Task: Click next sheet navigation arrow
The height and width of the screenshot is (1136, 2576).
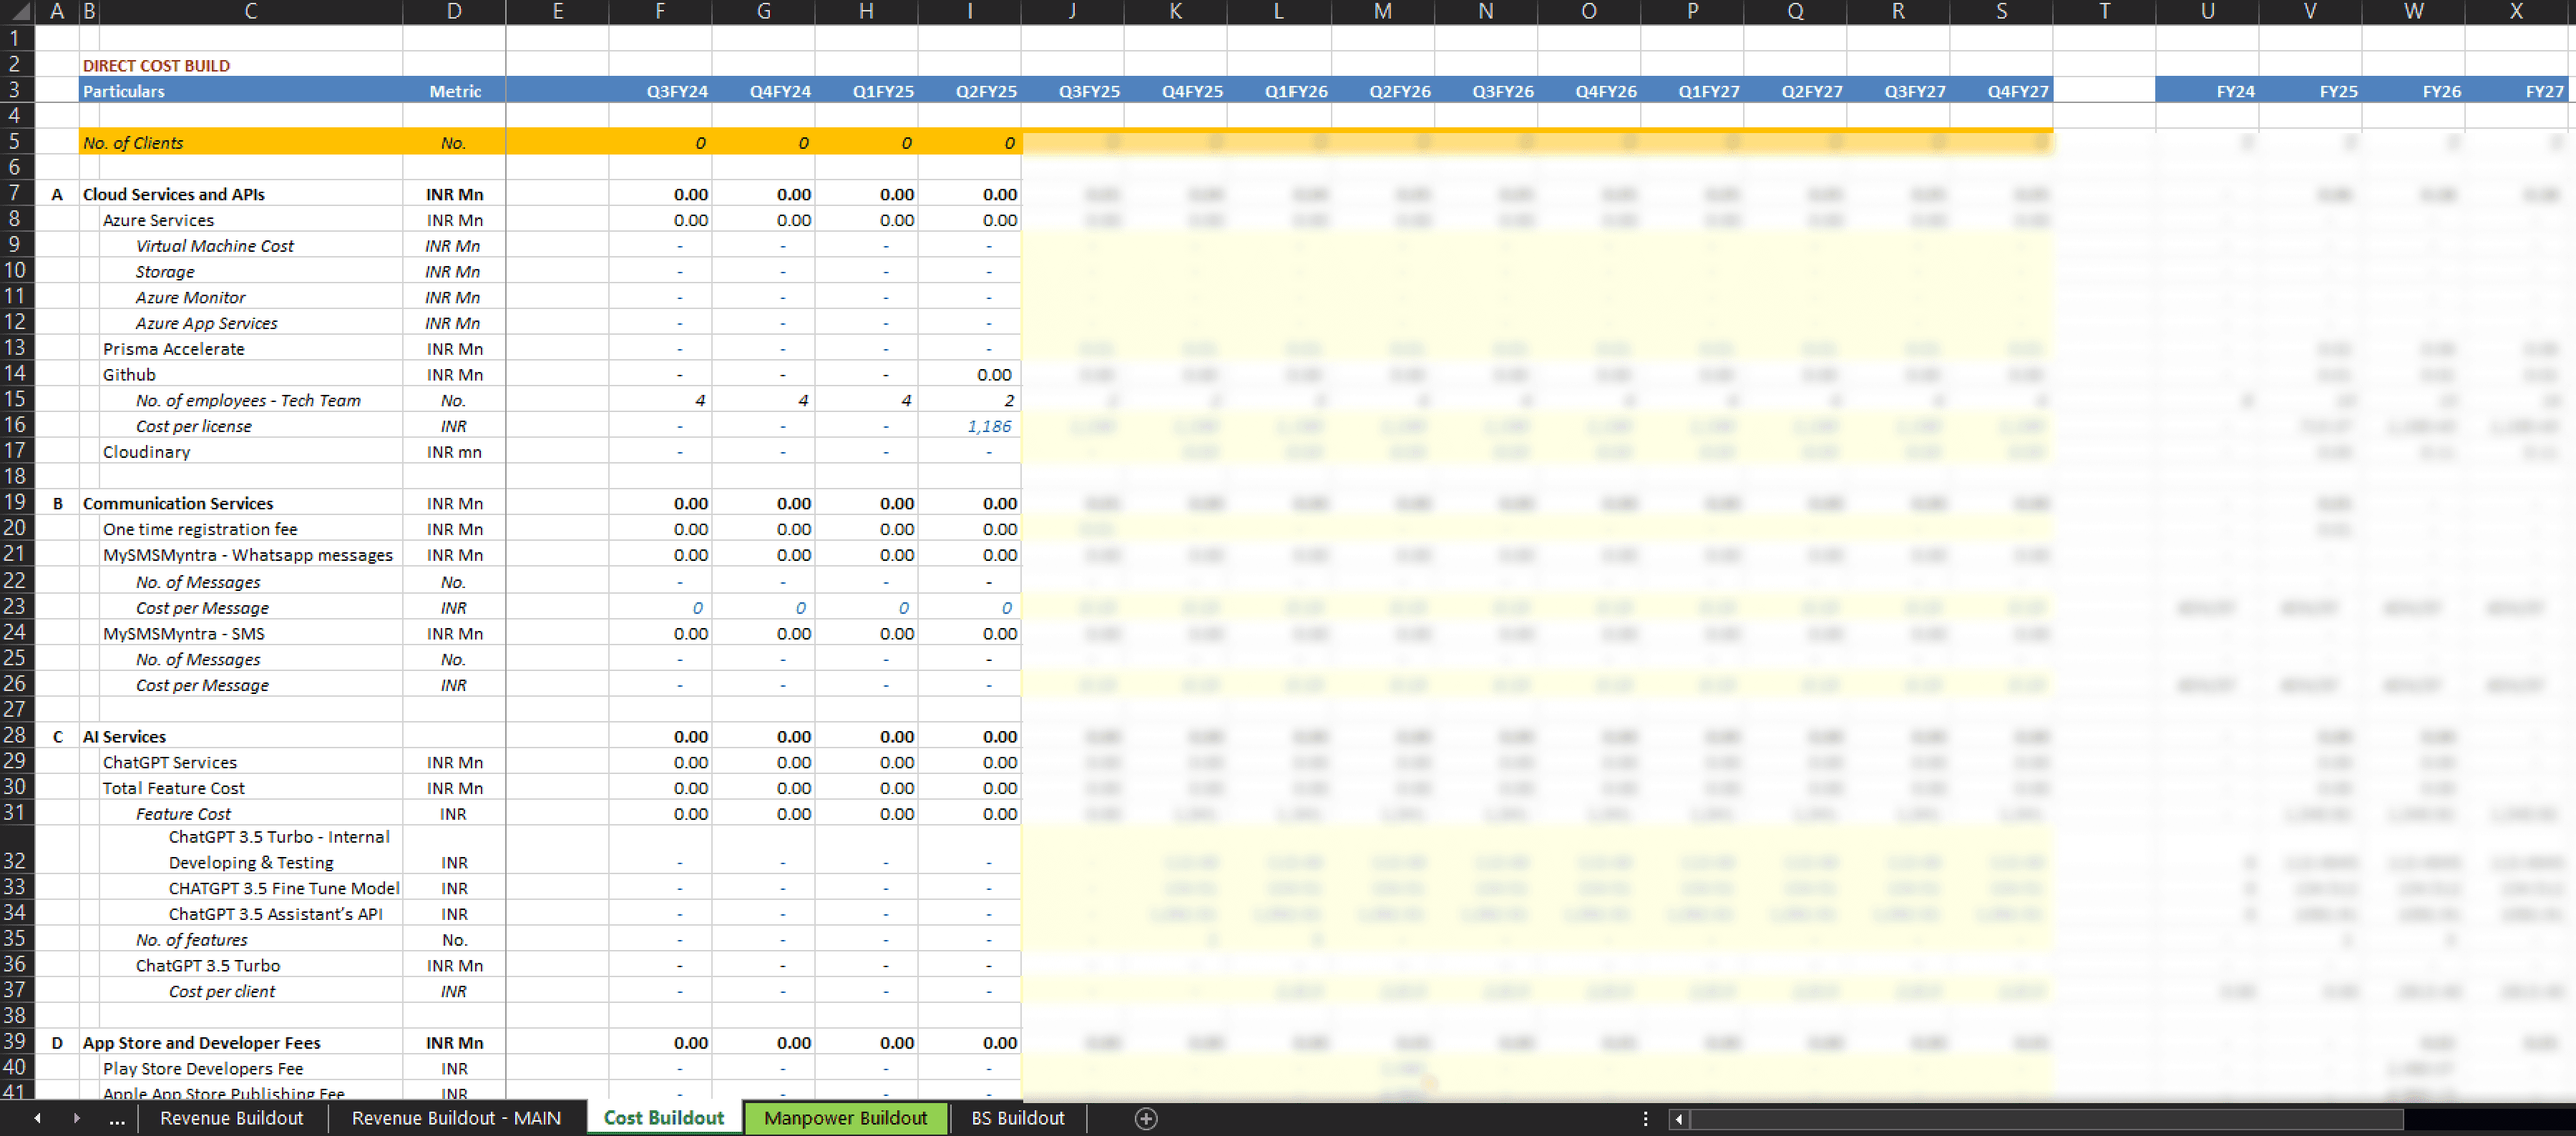Action: (x=77, y=1118)
